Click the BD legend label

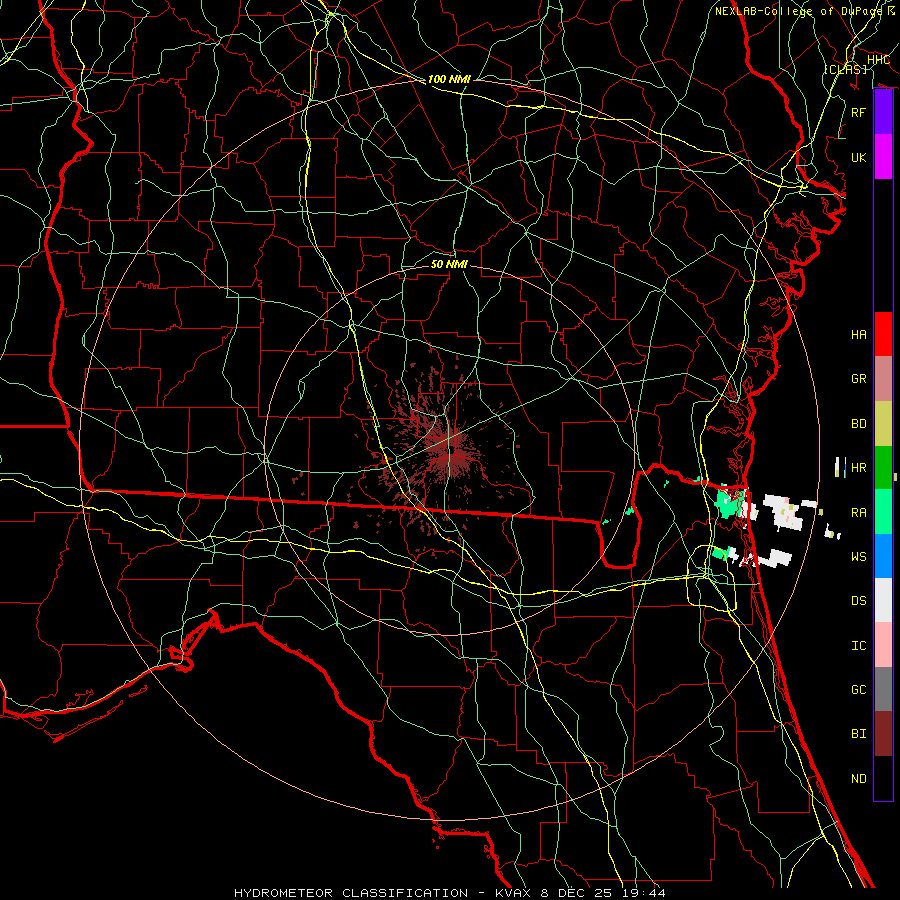[x=859, y=424]
